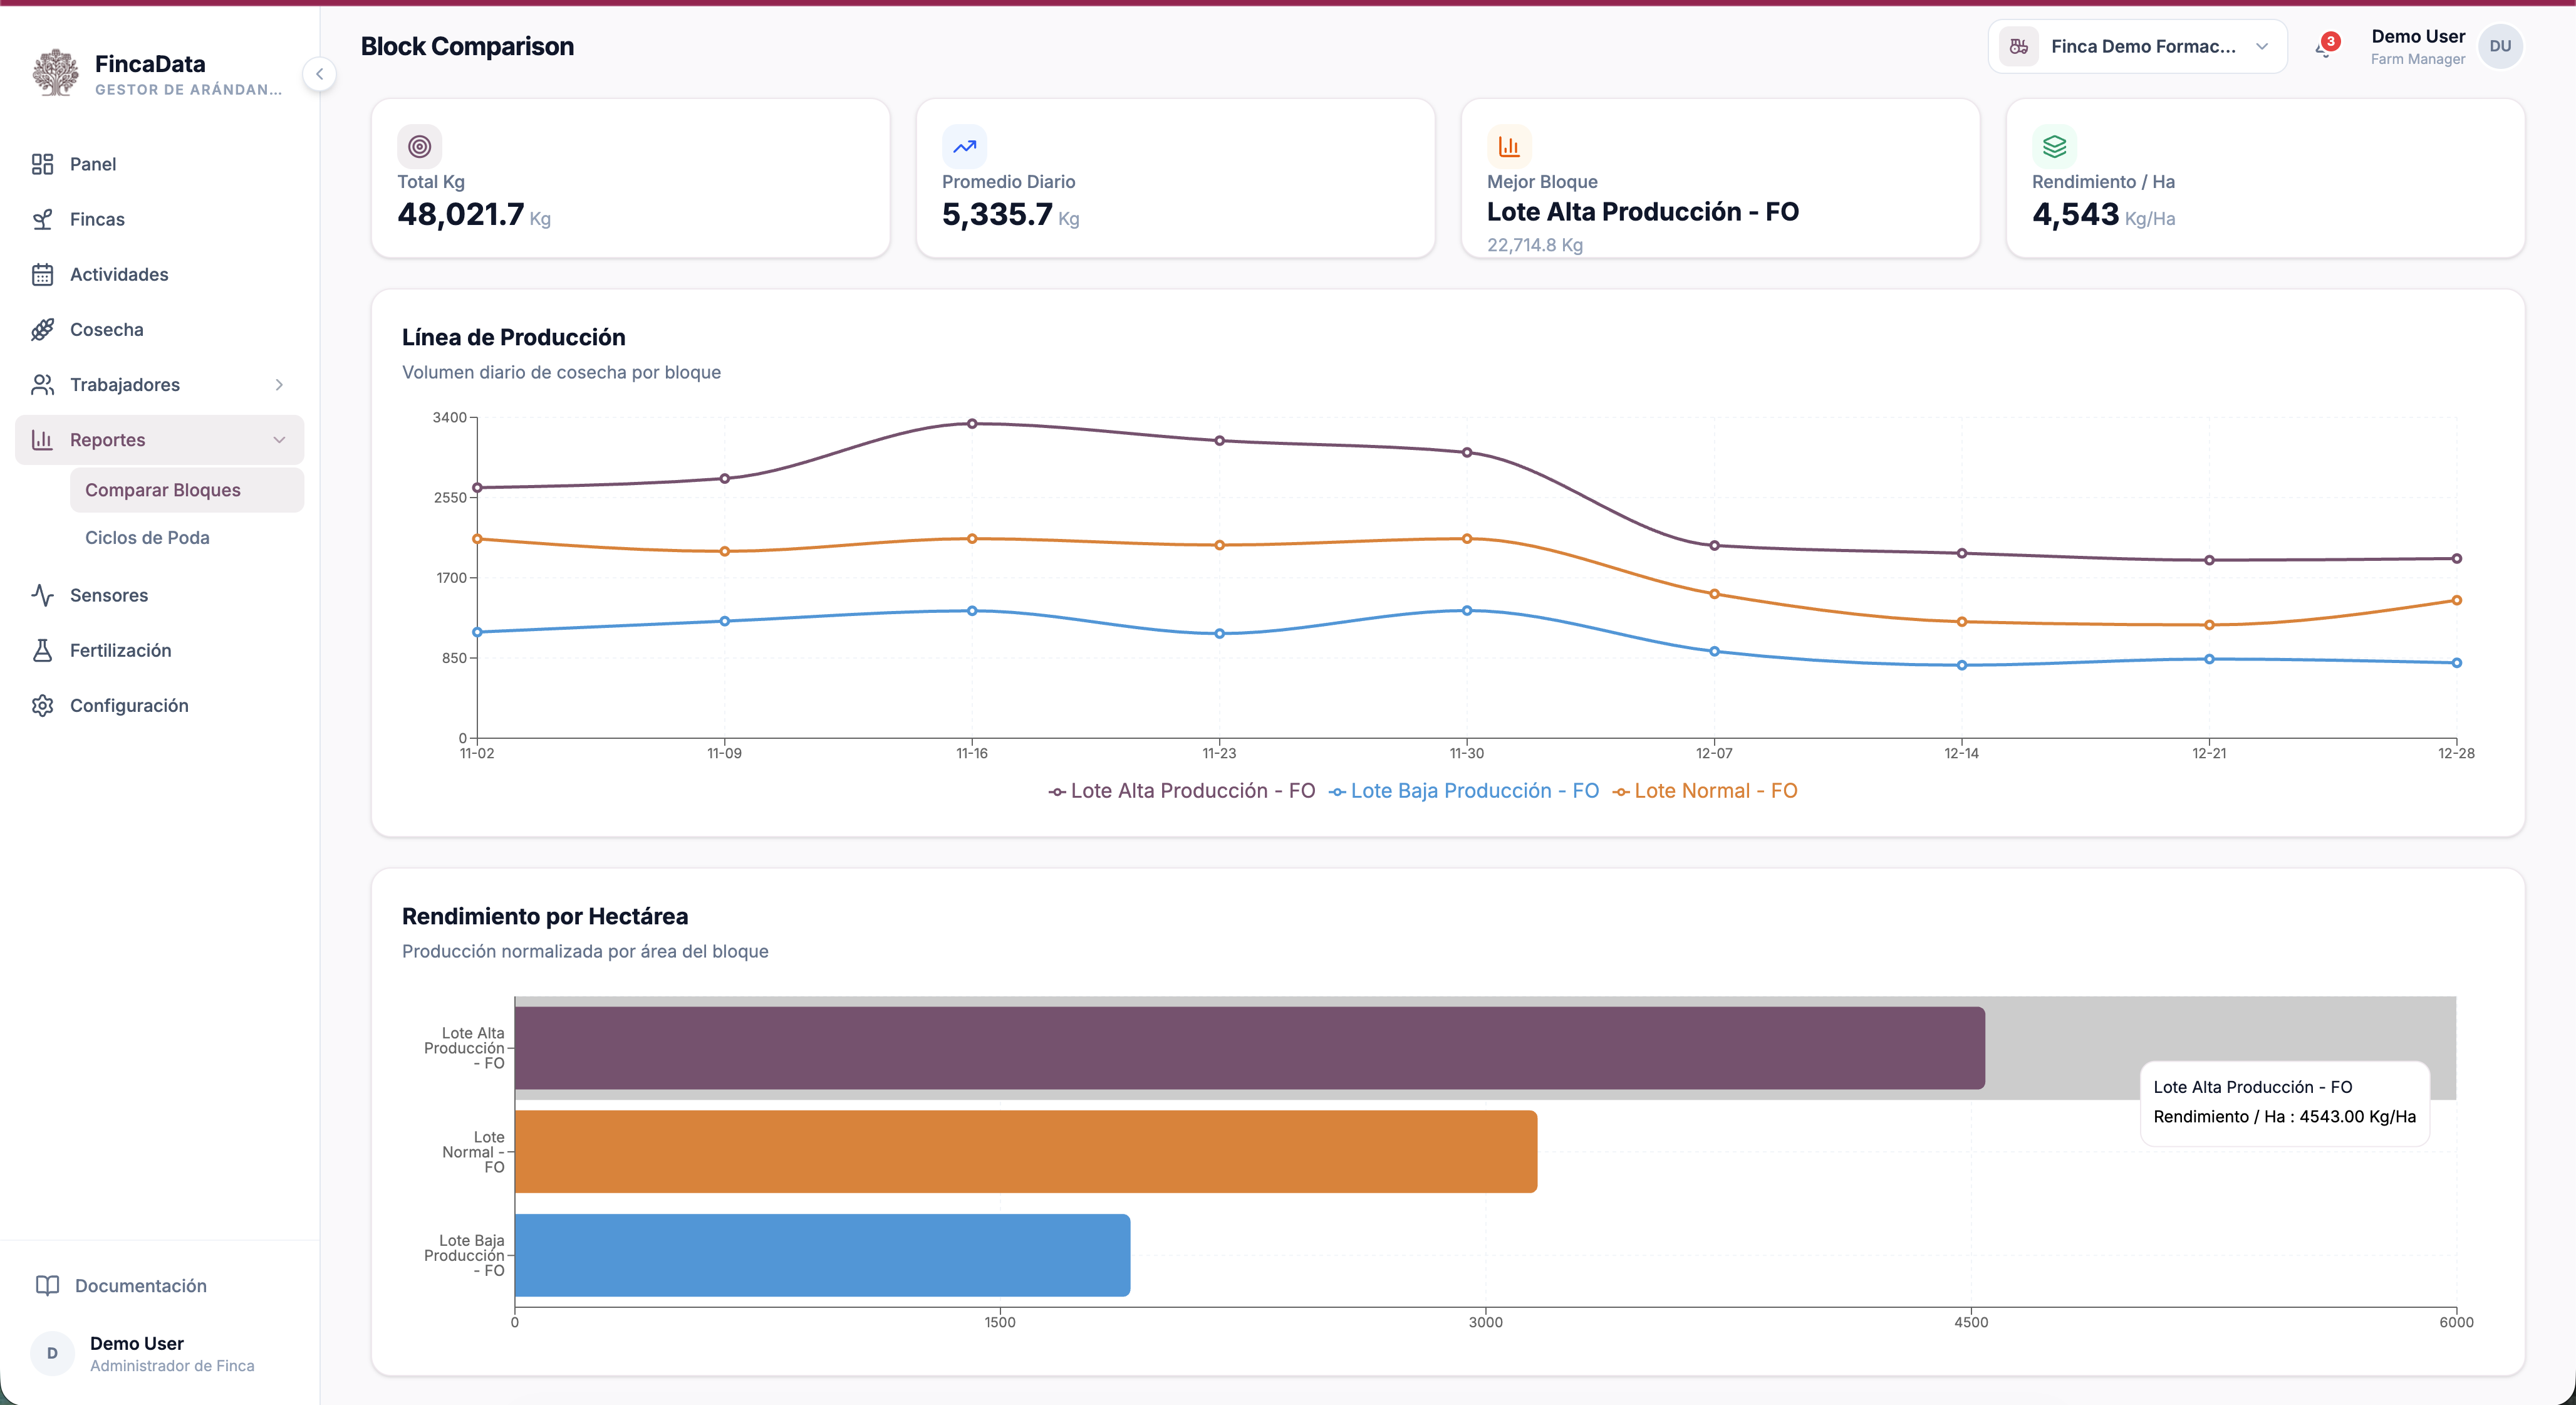Click the Panel dashboard icon

(x=42, y=164)
